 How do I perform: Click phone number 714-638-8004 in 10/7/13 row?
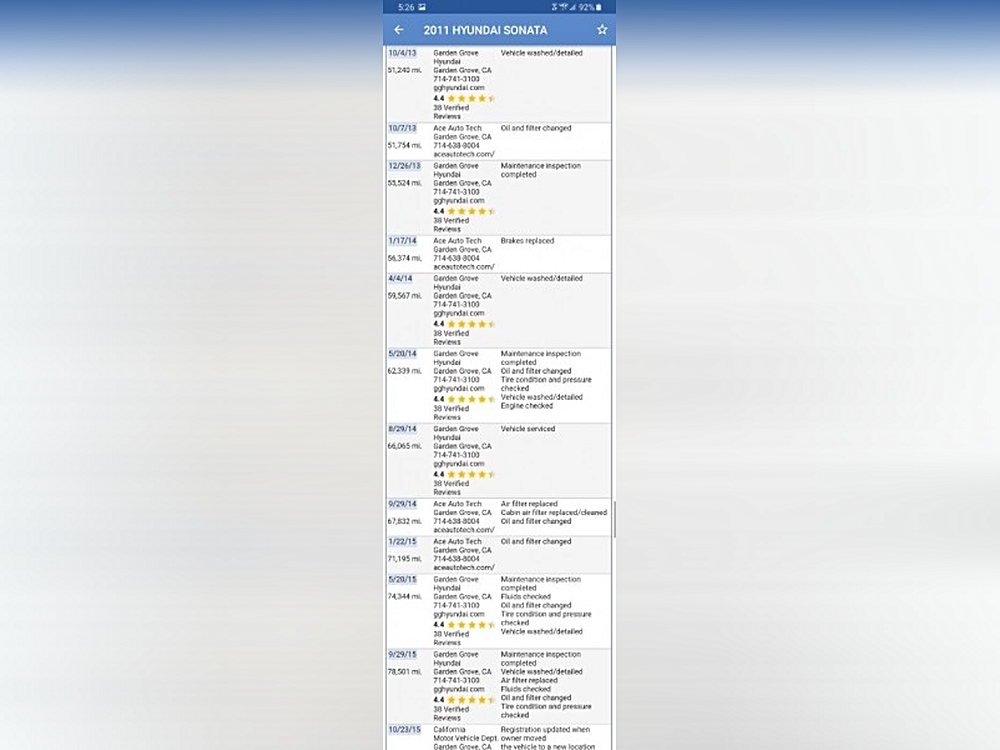[457, 145]
